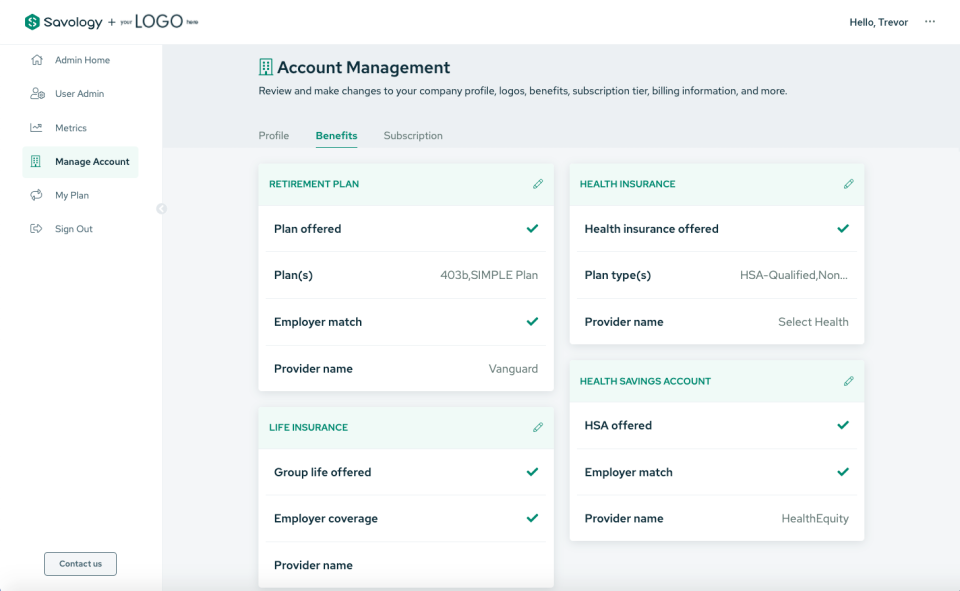Select the Admin Home icon in sidebar
The image size is (960, 591).
pyautogui.click(x=37, y=60)
